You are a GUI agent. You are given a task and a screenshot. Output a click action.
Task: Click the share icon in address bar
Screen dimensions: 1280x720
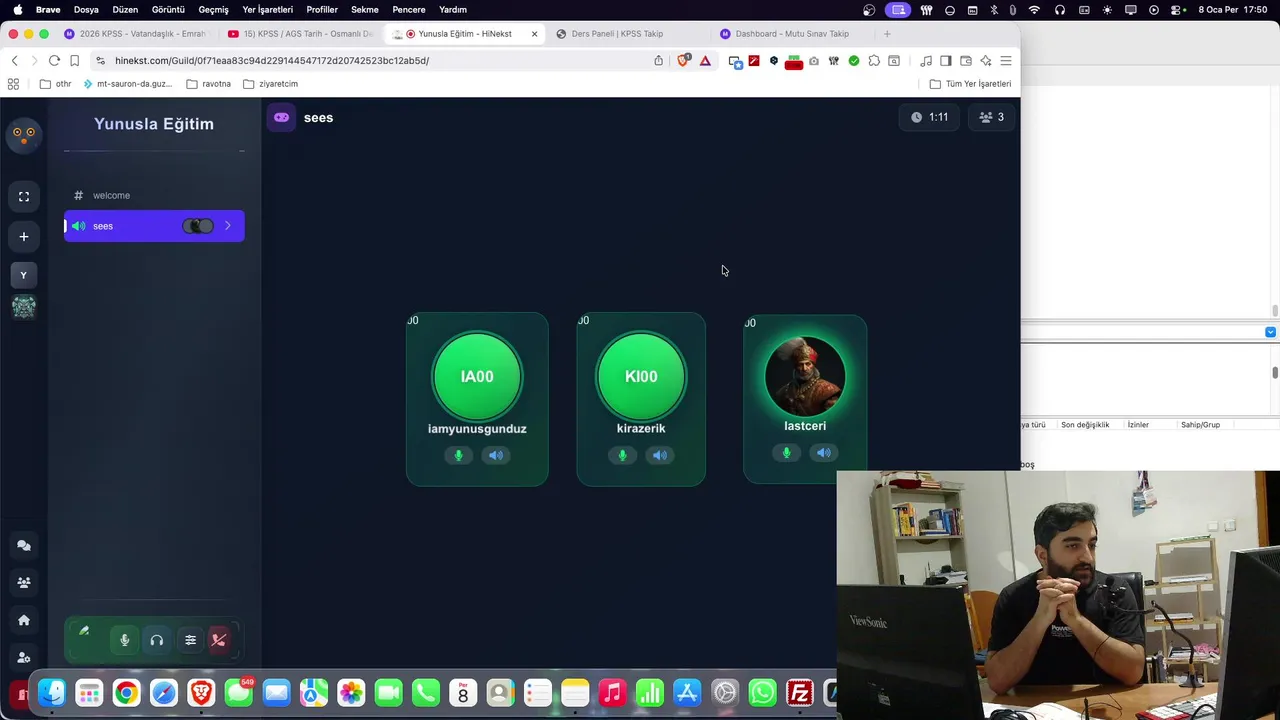coord(658,61)
